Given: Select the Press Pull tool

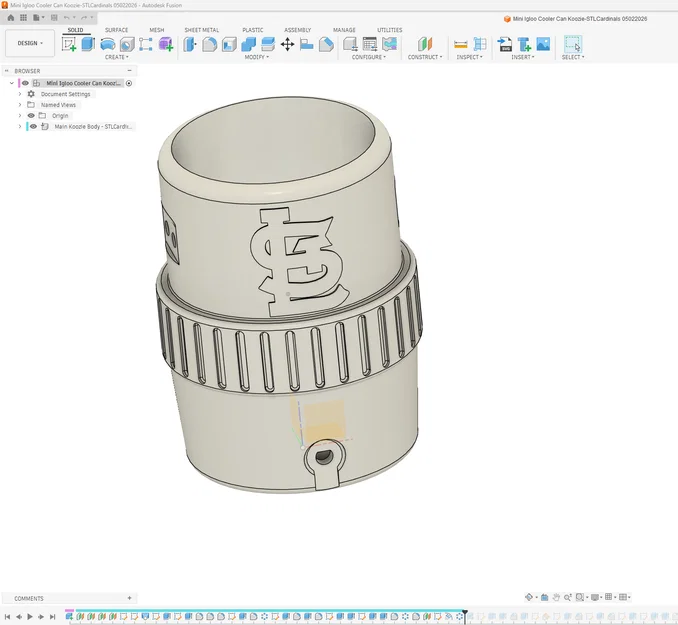Looking at the screenshot, I should [190, 44].
